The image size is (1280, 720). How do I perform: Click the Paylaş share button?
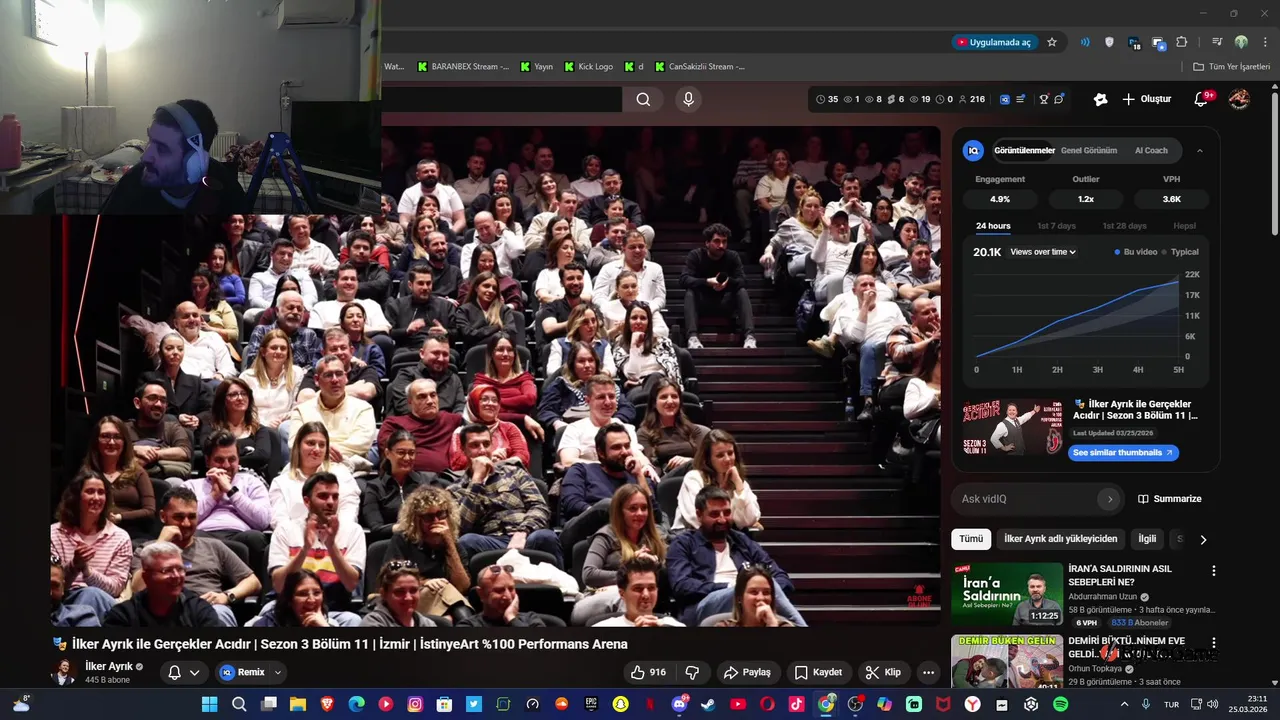click(747, 672)
